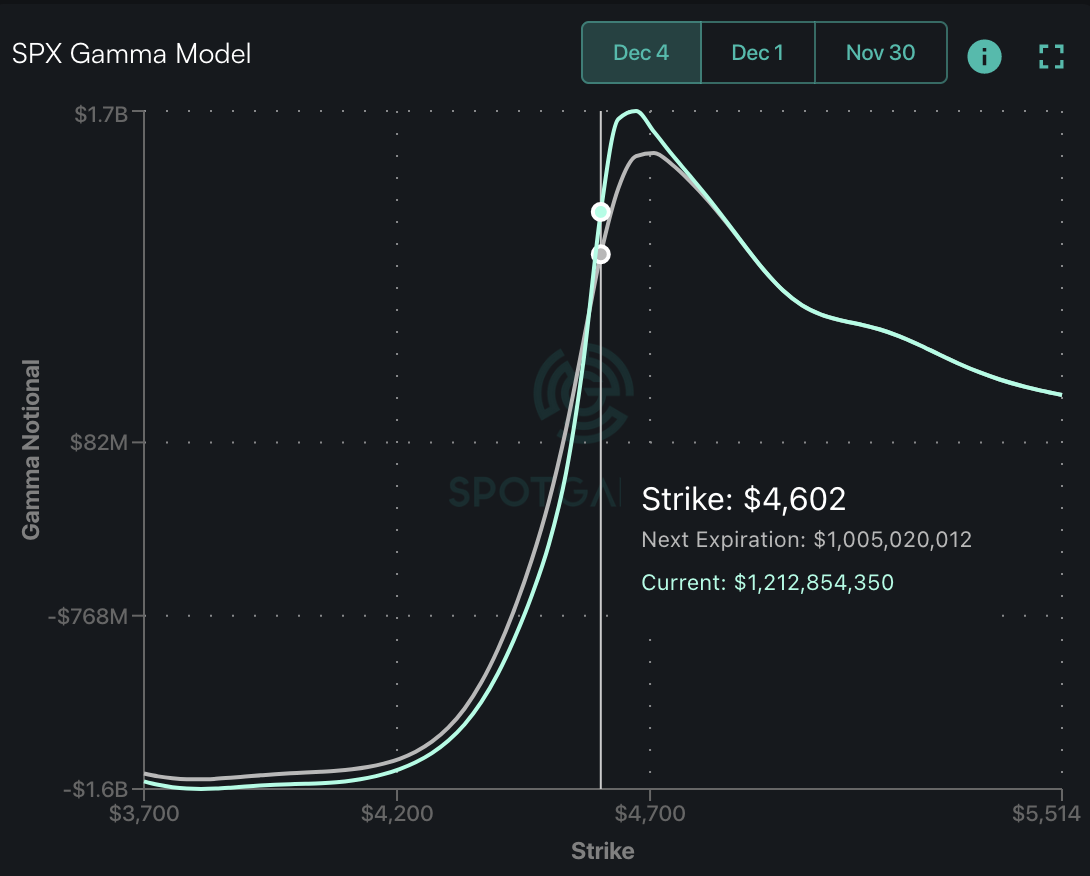
Task: Click the teal Current data point marker
Action: [601, 211]
